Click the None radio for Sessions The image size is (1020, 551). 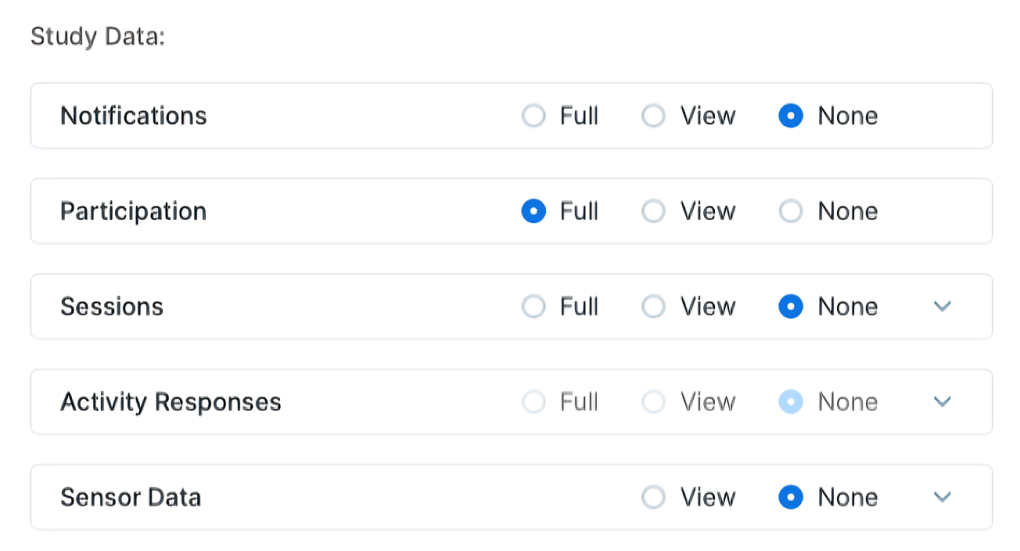(x=791, y=307)
